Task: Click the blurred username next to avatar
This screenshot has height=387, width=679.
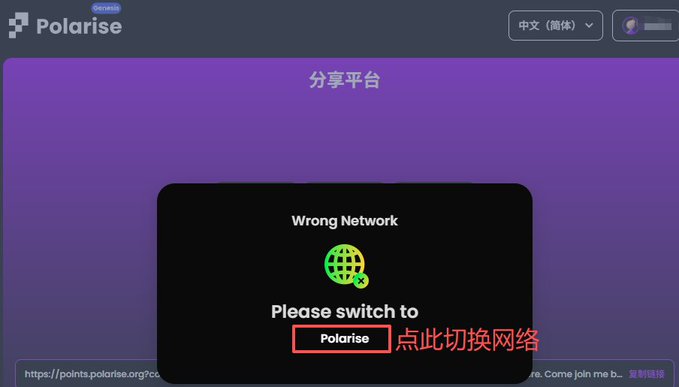Action: pos(657,26)
